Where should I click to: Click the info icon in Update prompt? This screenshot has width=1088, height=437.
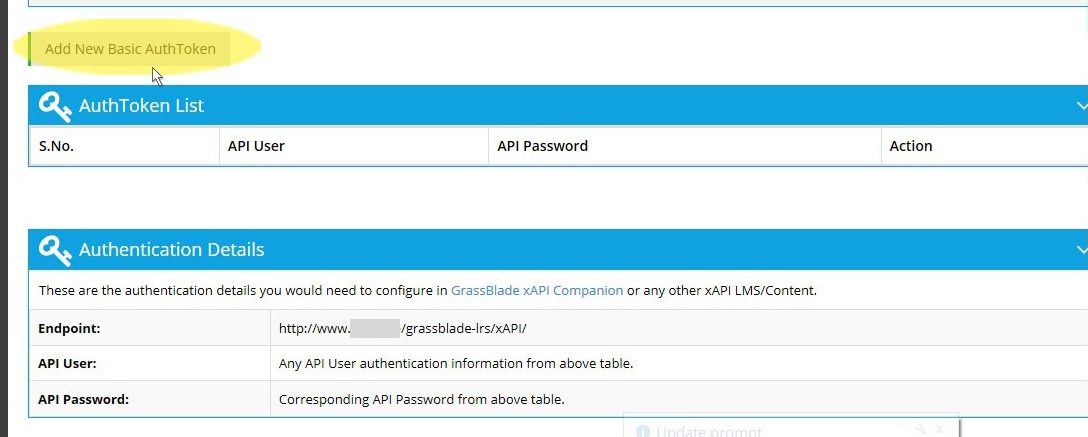point(643,431)
